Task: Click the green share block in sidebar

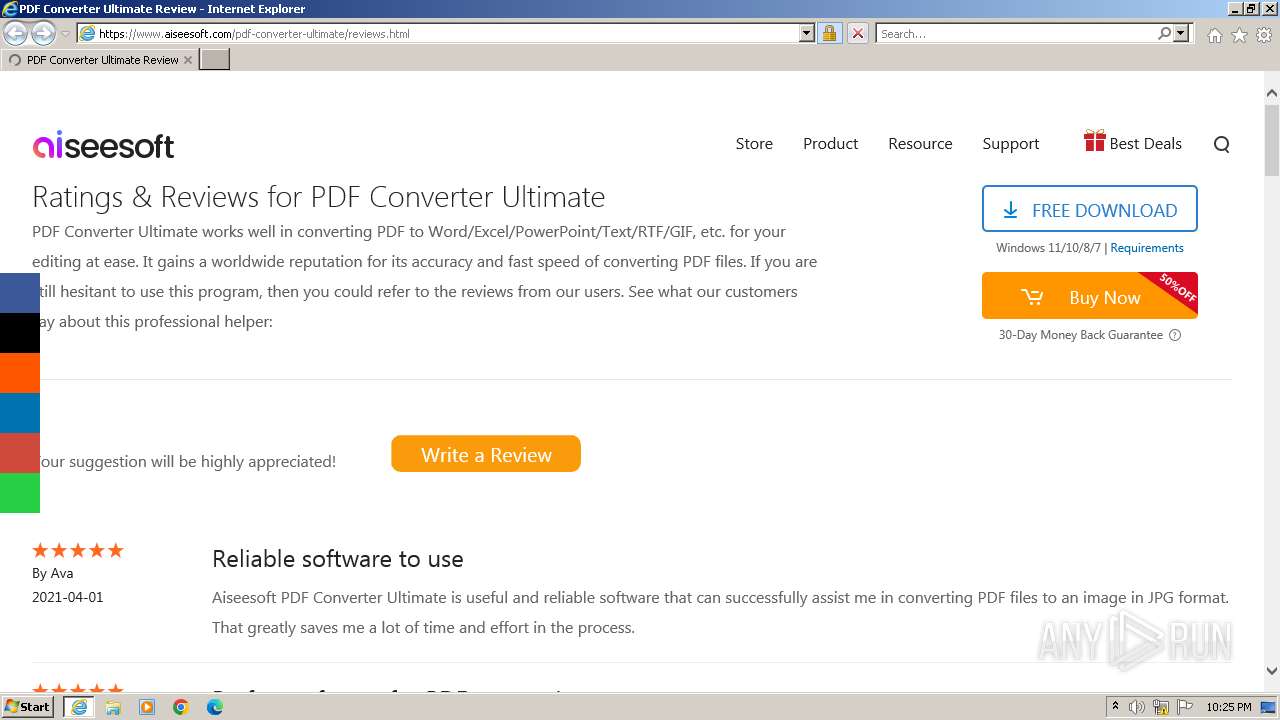Action: click(x=20, y=493)
